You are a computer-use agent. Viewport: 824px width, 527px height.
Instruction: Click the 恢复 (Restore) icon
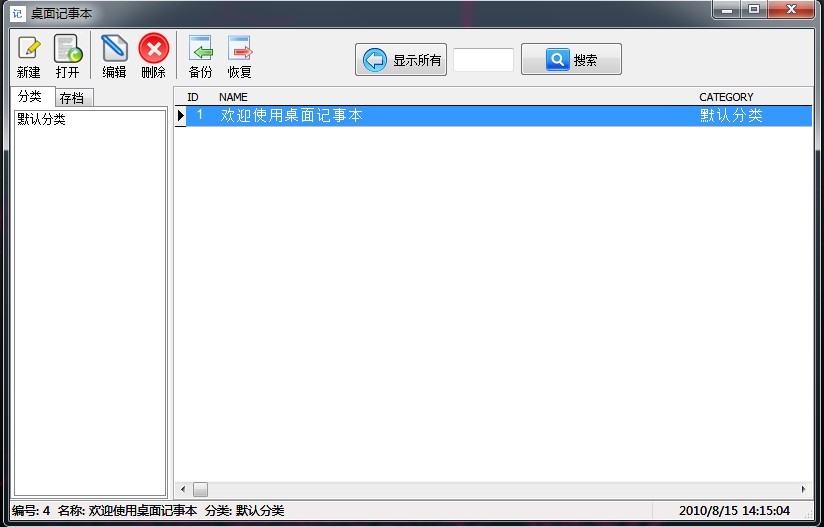click(239, 49)
